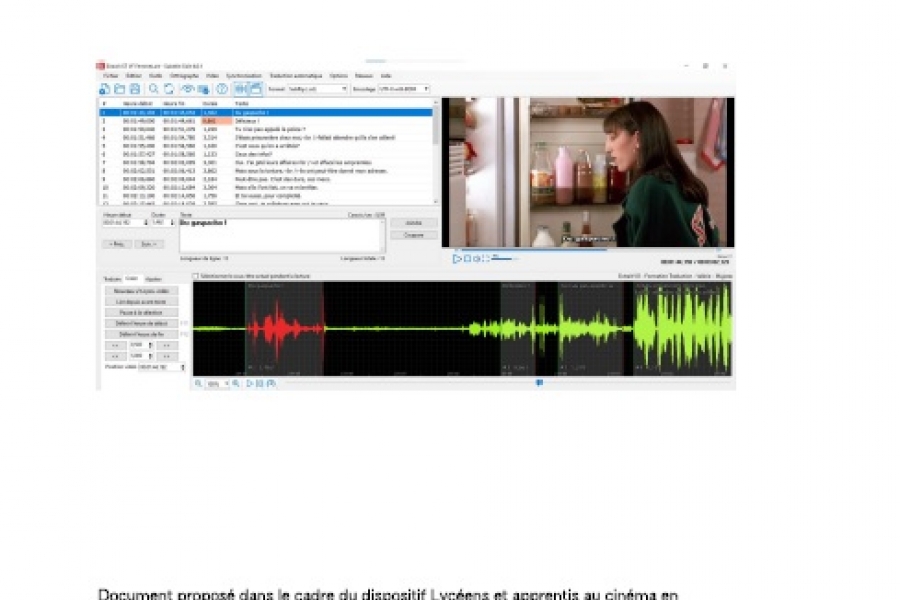The width and height of the screenshot is (900, 600).
Task: Click the Help question mark toolbar icon
Action: [x=222, y=89]
